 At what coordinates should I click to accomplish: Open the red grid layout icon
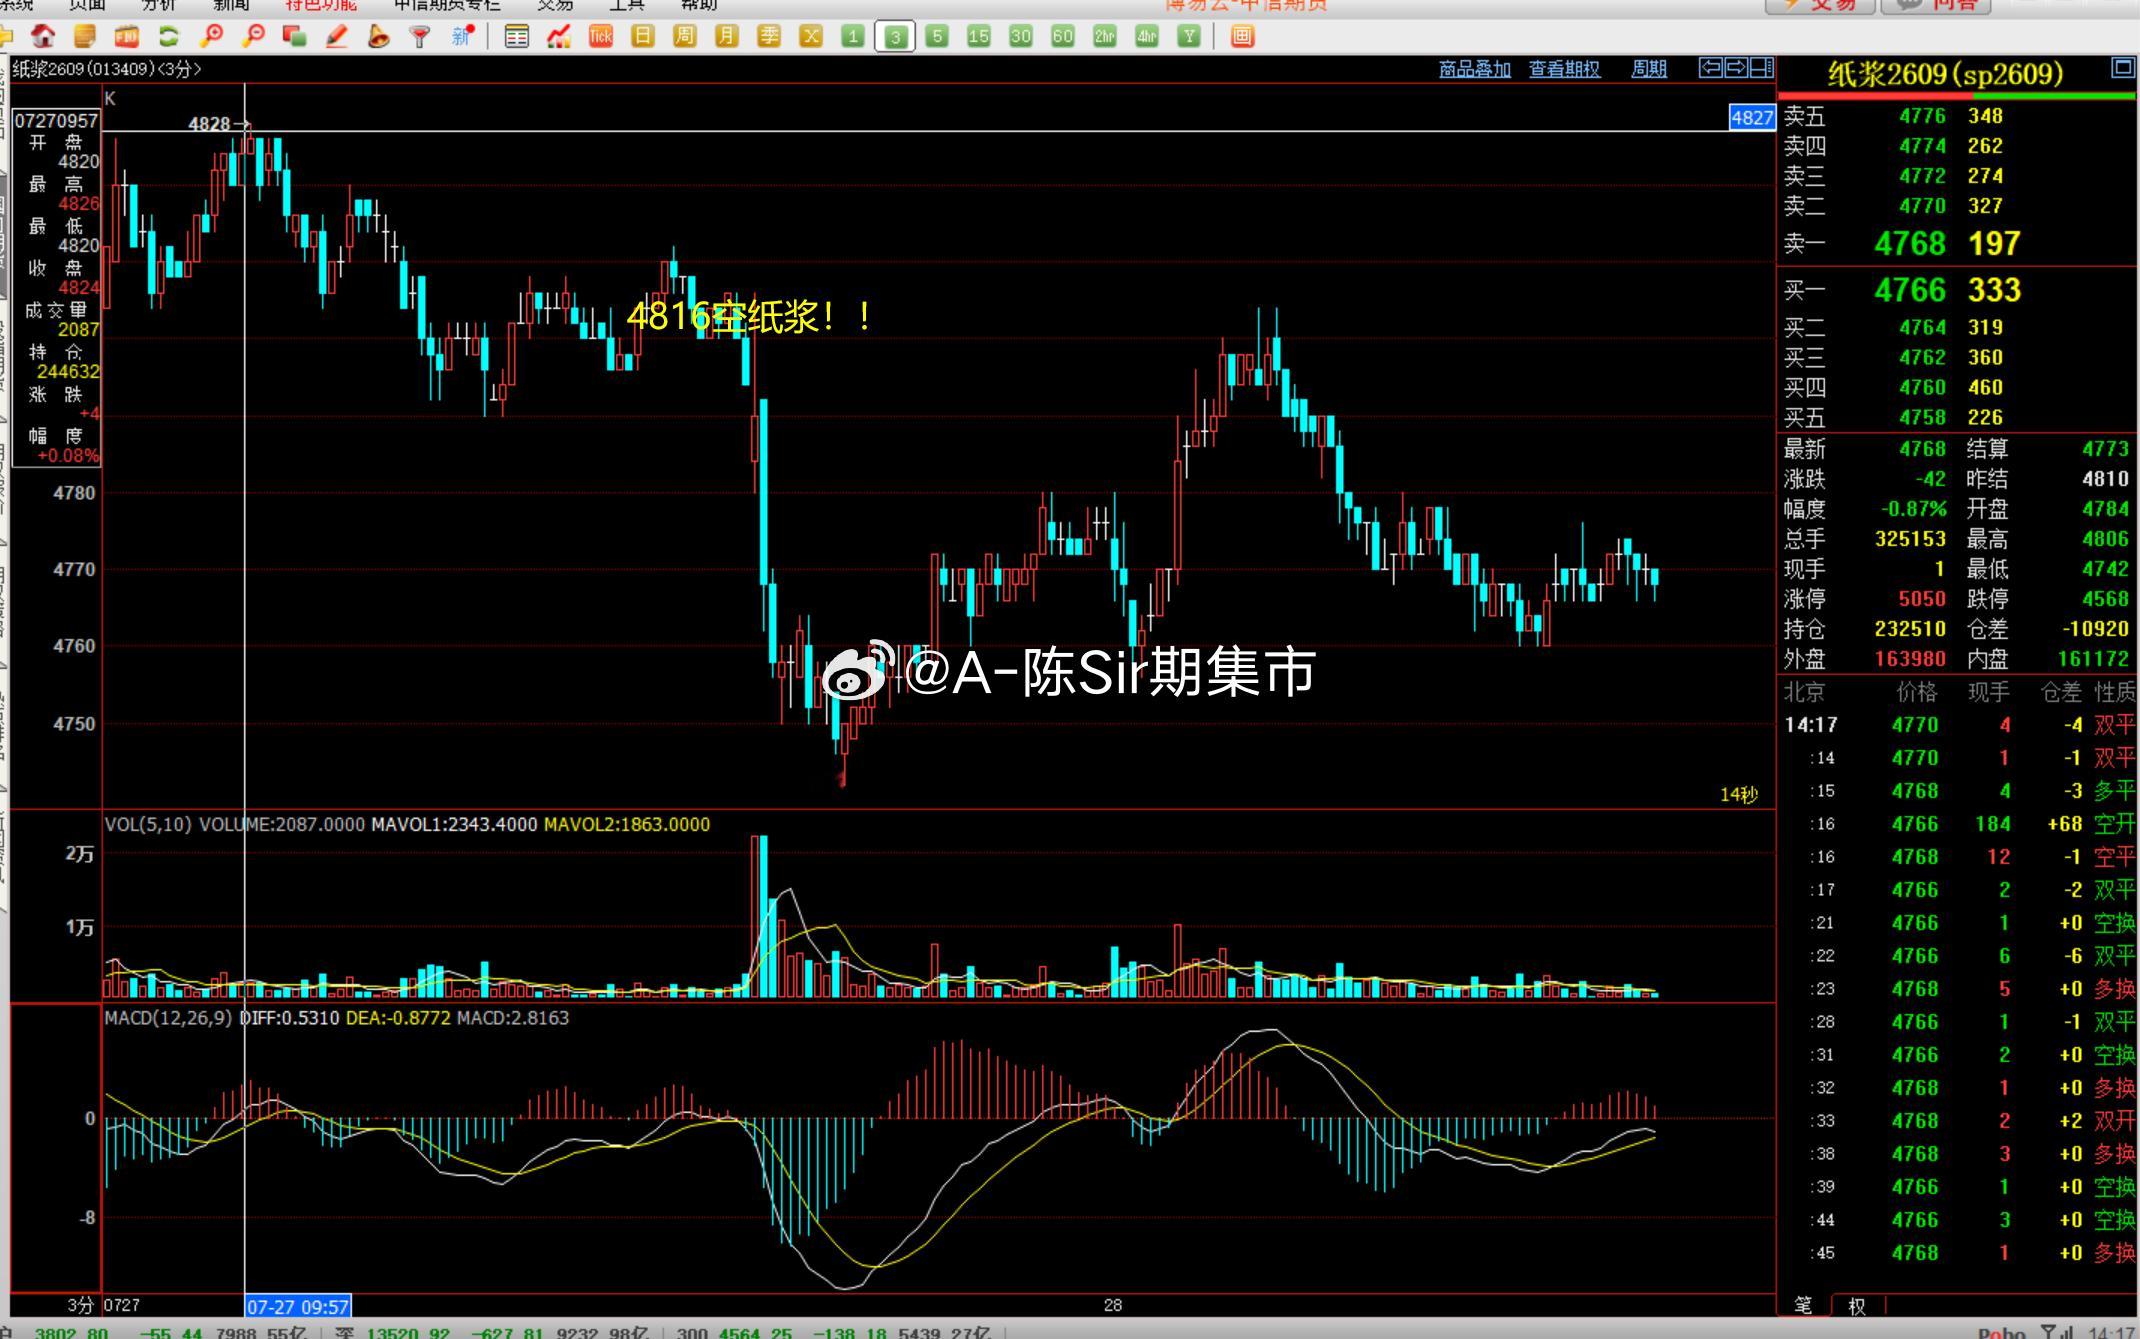click(x=1243, y=37)
